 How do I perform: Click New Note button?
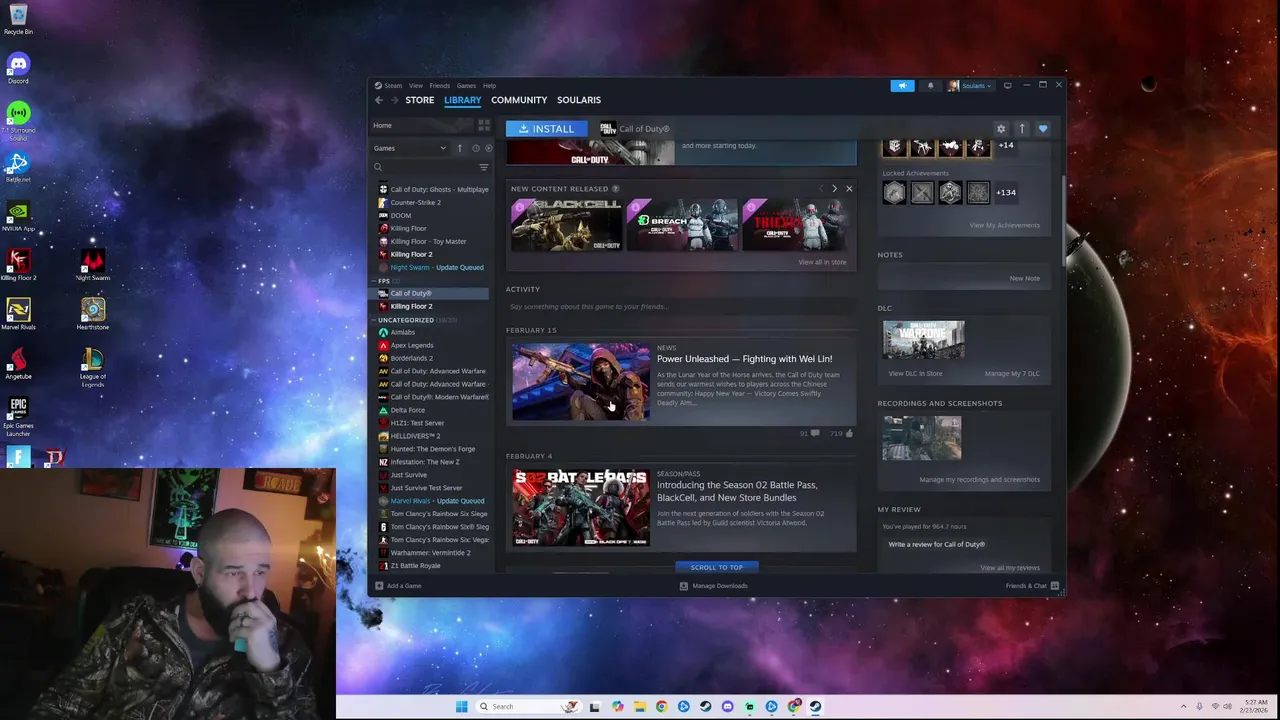click(x=1024, y=278)
